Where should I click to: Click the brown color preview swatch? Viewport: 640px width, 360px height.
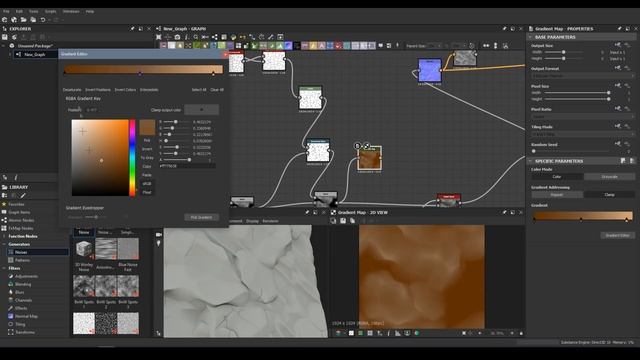pos(147,127)
